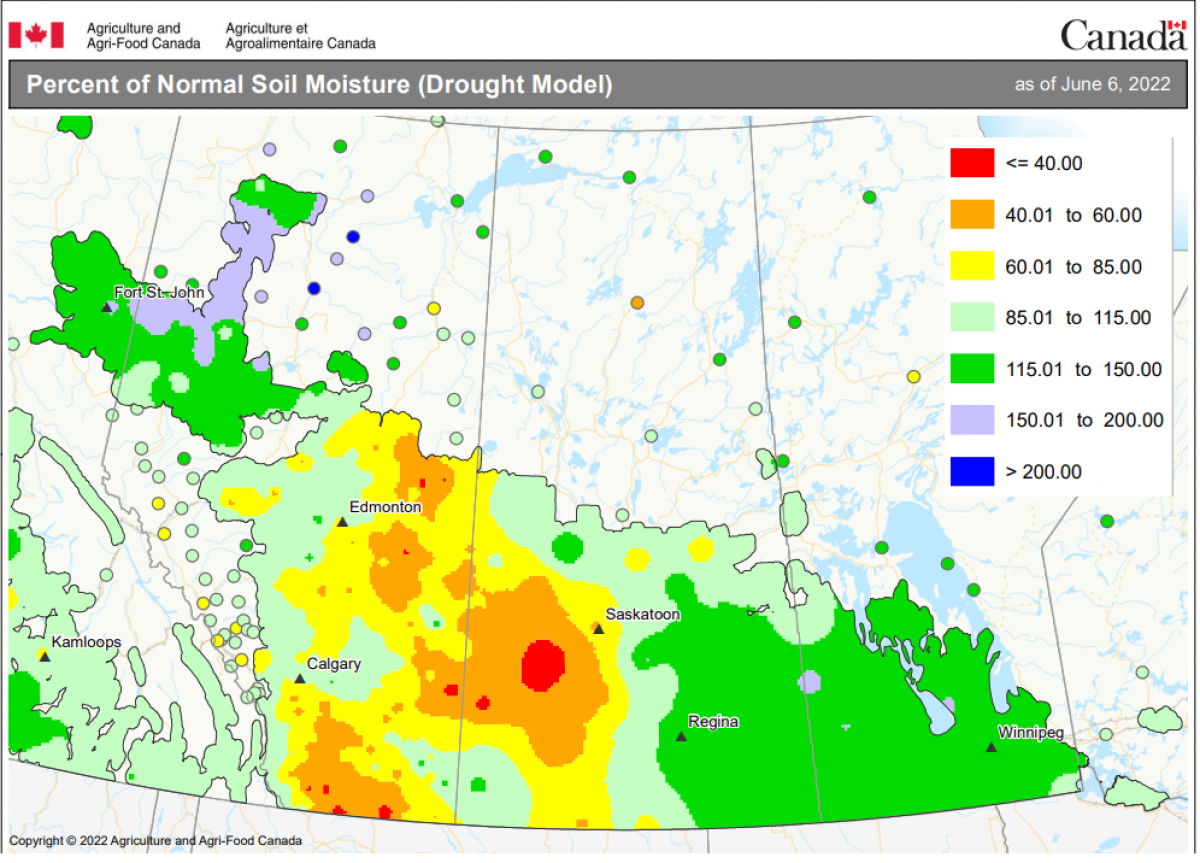Select the Fort St. John triangle marker
1200x863 pixels.
[108, 307]
